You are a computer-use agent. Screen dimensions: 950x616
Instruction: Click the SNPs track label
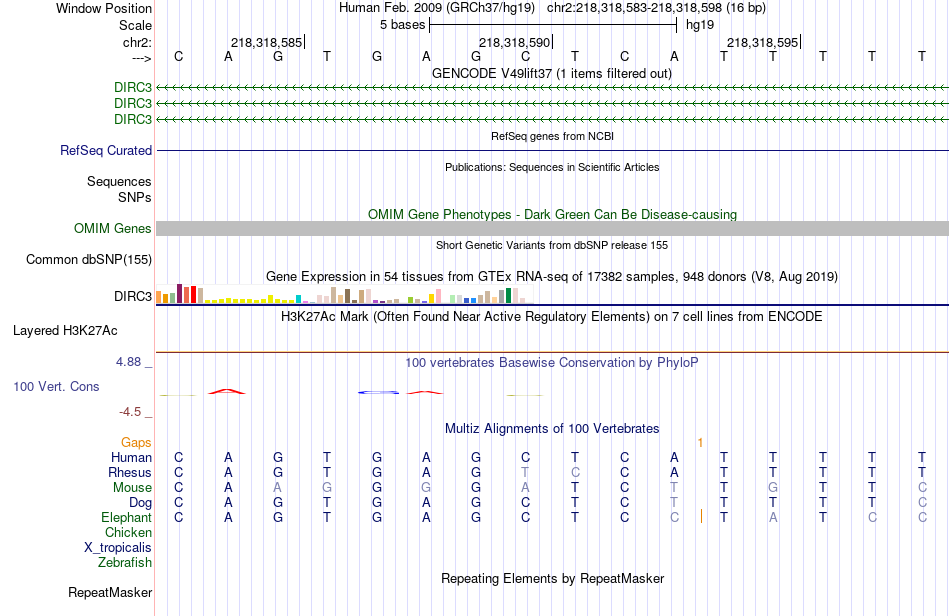[135, 197]
